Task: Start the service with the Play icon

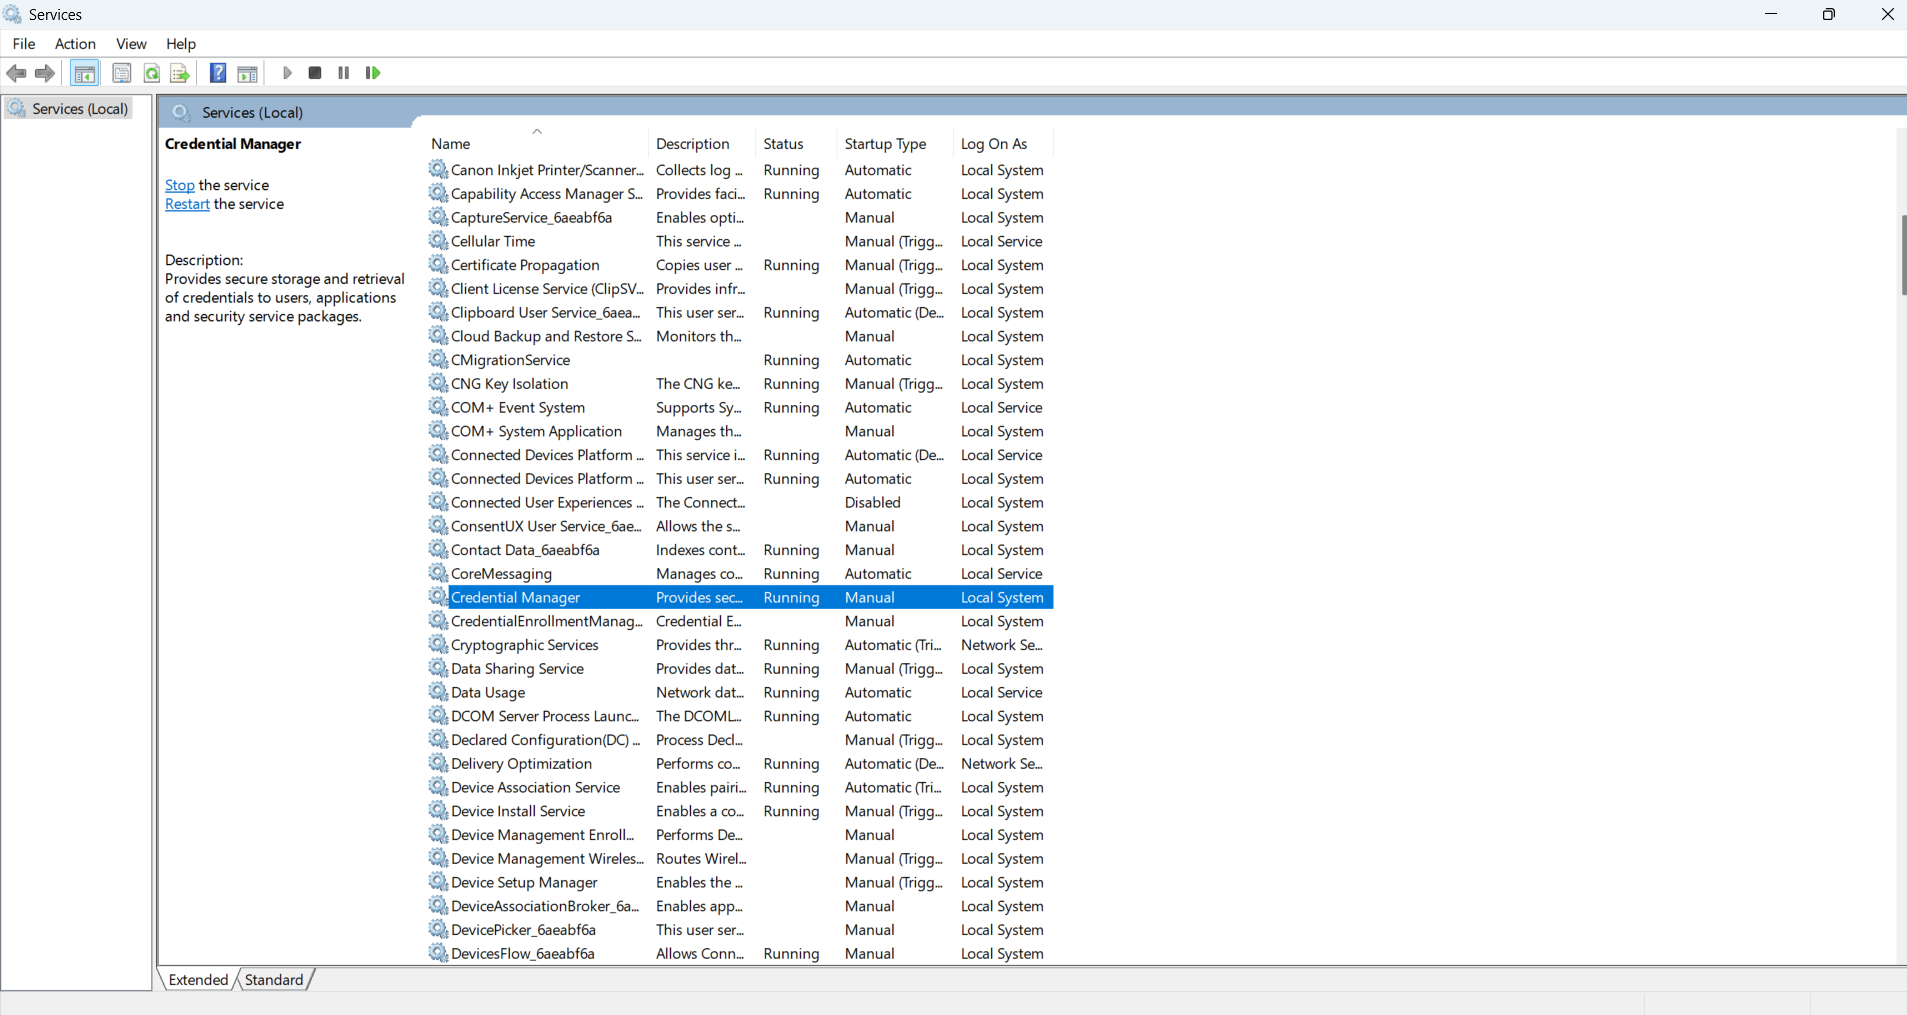Action: click(287, 73)
